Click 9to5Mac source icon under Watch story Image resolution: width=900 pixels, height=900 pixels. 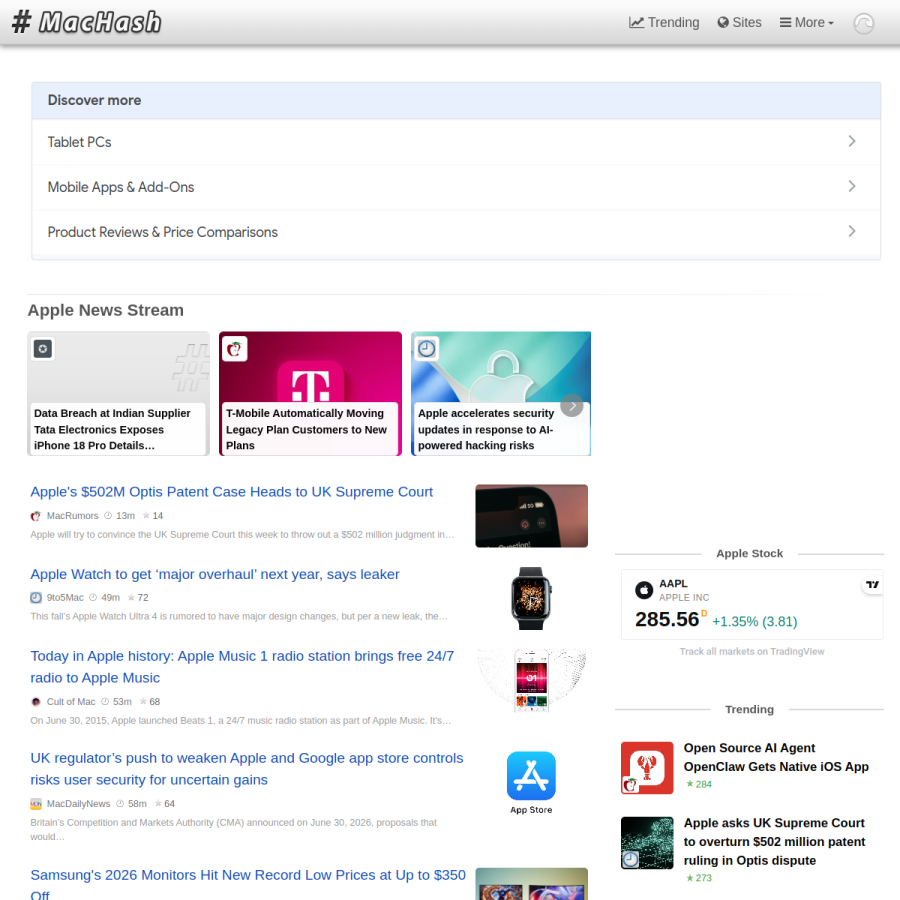[x=36, y=598]
